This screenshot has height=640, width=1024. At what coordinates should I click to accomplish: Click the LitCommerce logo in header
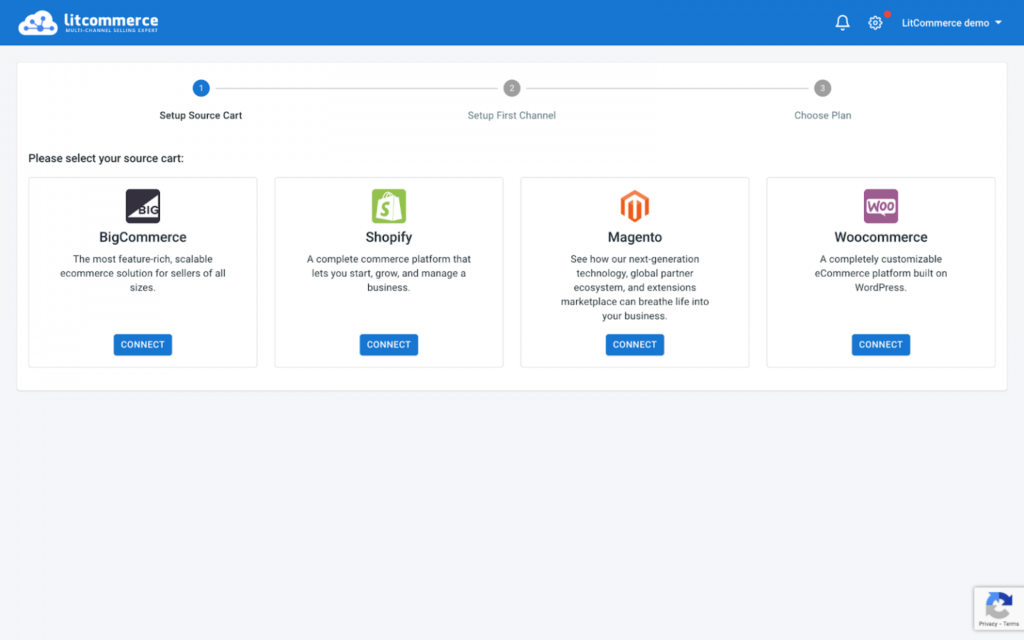pos(88,22)
